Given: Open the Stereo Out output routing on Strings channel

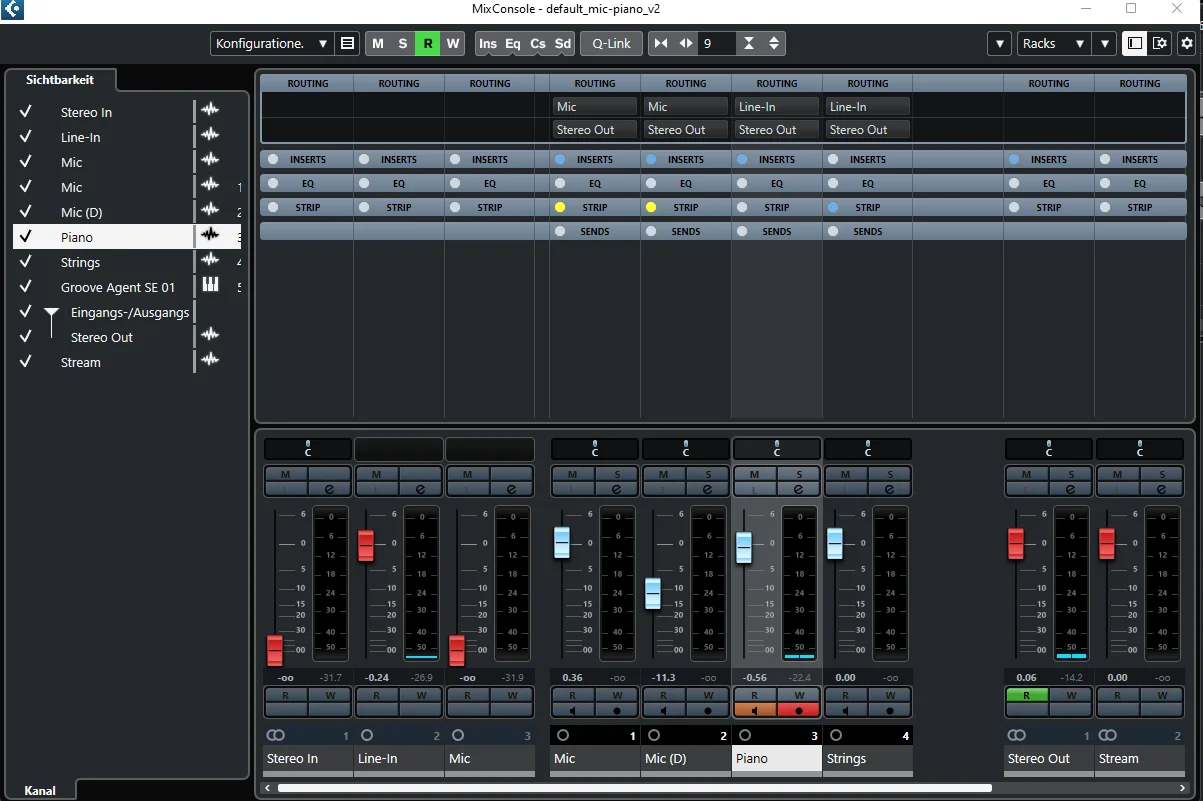Looking at the screenshot, I should [x=868, y=130].
